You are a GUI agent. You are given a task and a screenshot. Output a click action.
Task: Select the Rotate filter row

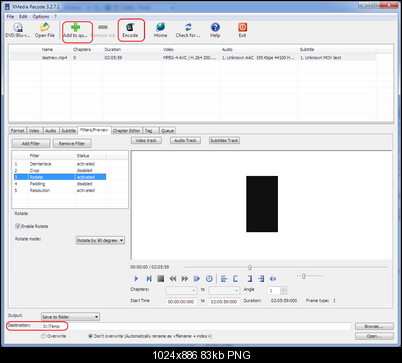point(60,177)
